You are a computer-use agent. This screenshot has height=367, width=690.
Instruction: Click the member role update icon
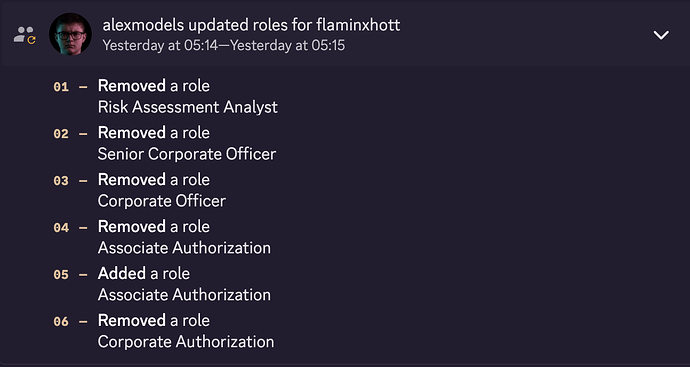pos(25,35)
